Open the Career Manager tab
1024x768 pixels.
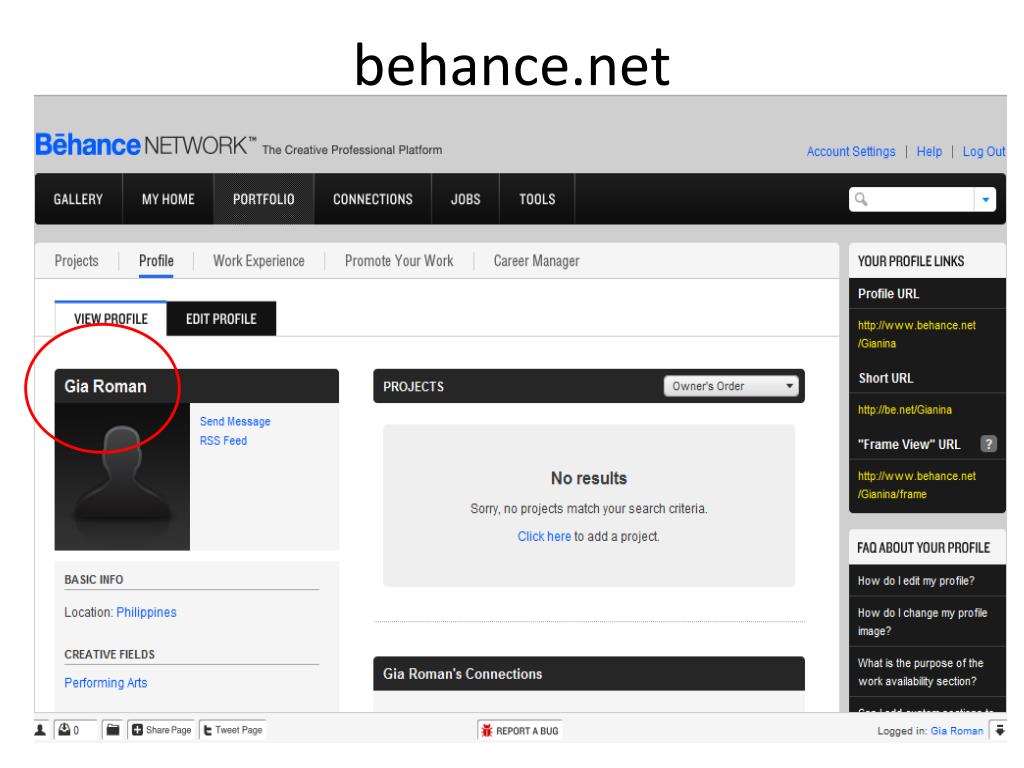[x=536, y=261]
